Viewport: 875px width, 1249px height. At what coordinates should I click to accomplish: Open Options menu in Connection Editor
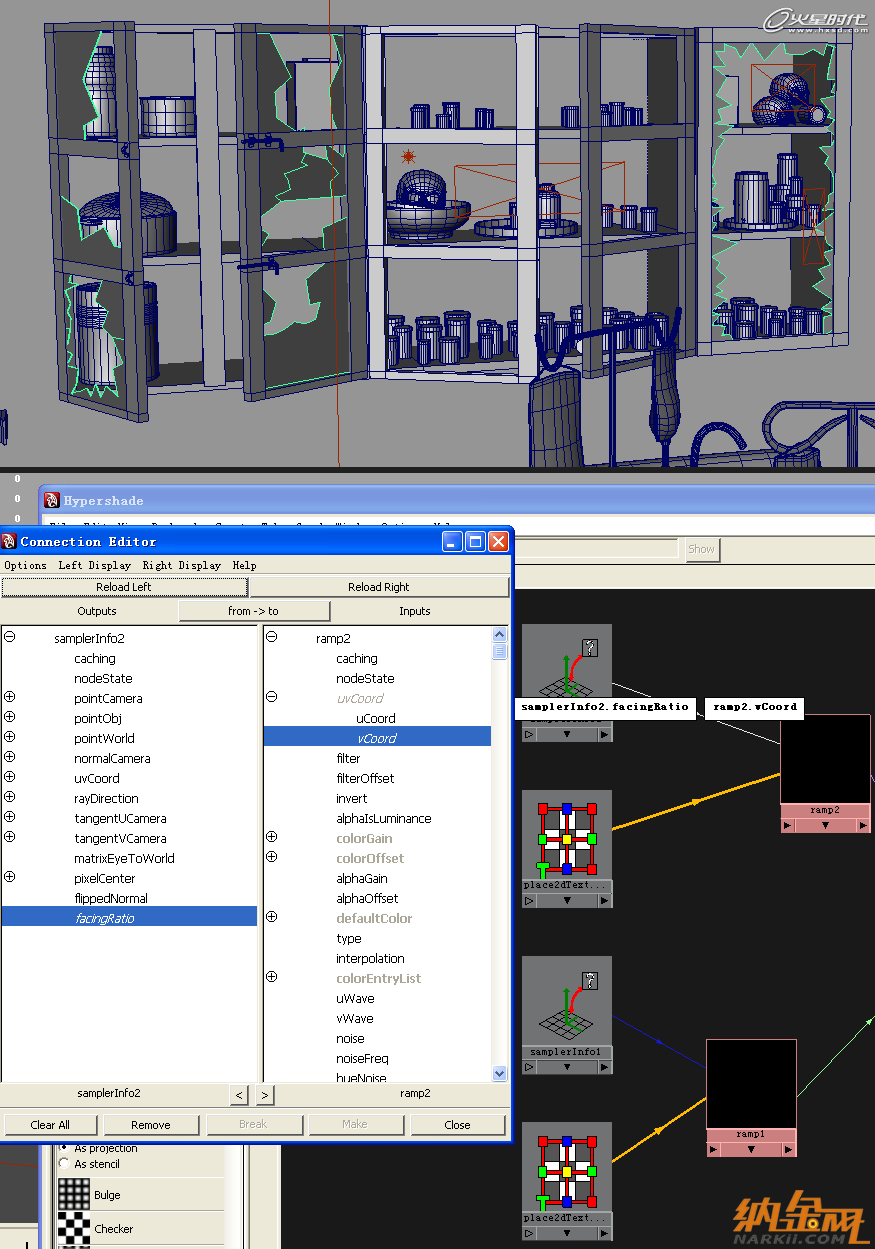(25, 565)
